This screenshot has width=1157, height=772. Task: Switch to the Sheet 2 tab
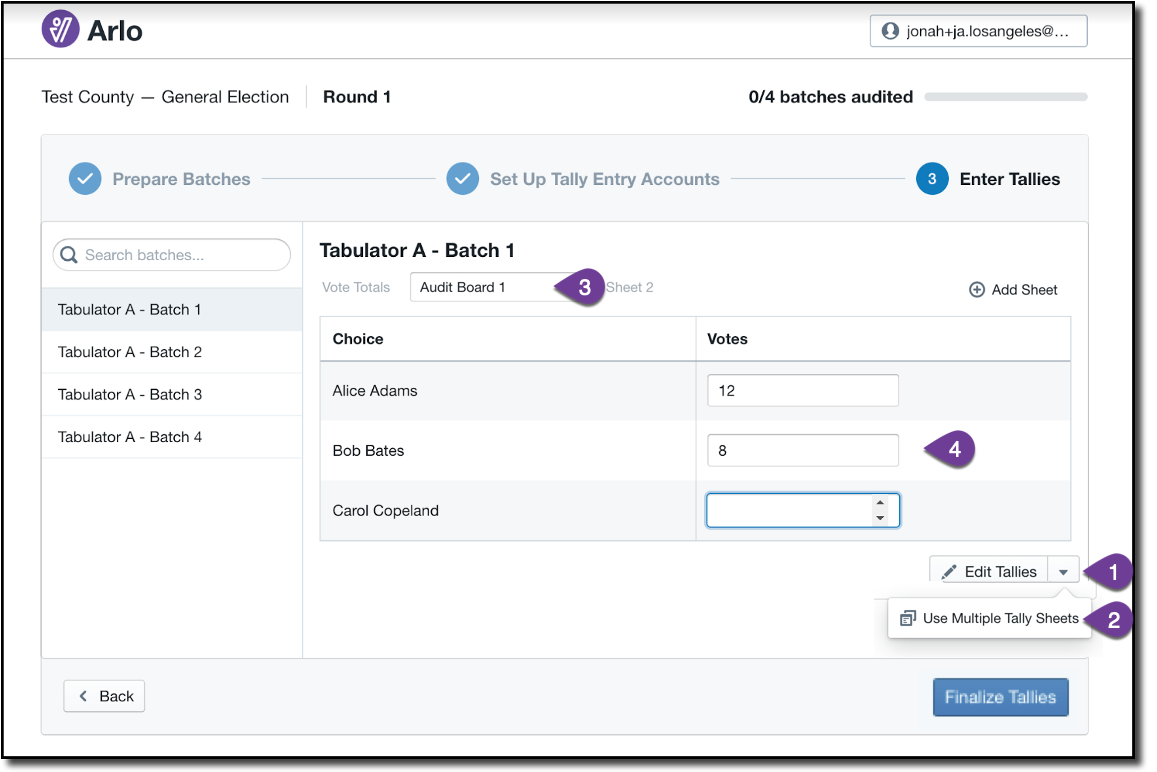630,288
